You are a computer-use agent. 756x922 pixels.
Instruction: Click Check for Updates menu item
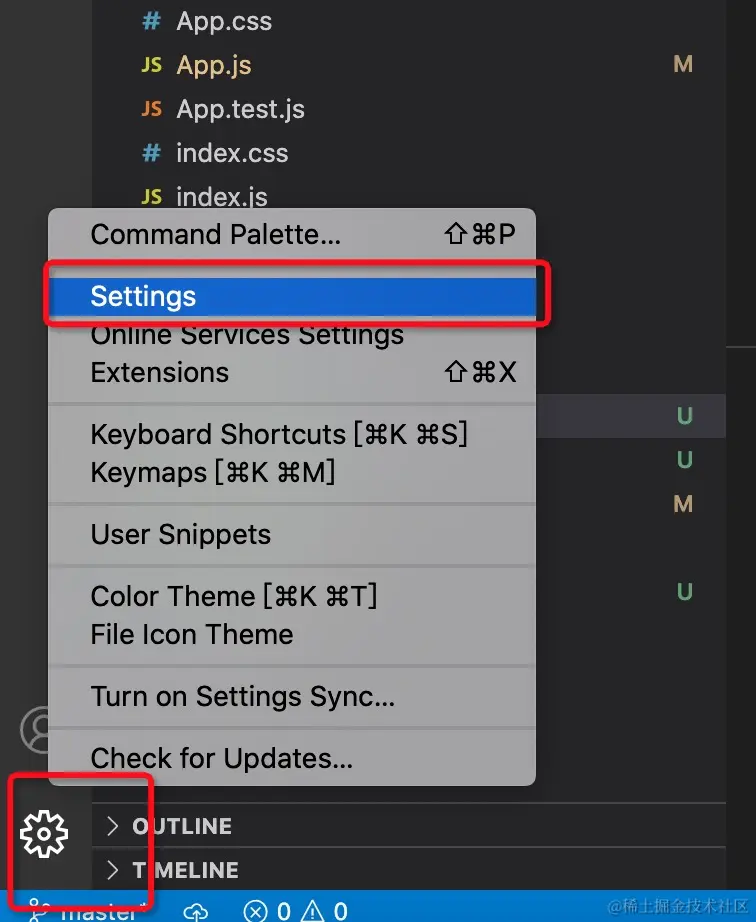[x=221, y=758]
